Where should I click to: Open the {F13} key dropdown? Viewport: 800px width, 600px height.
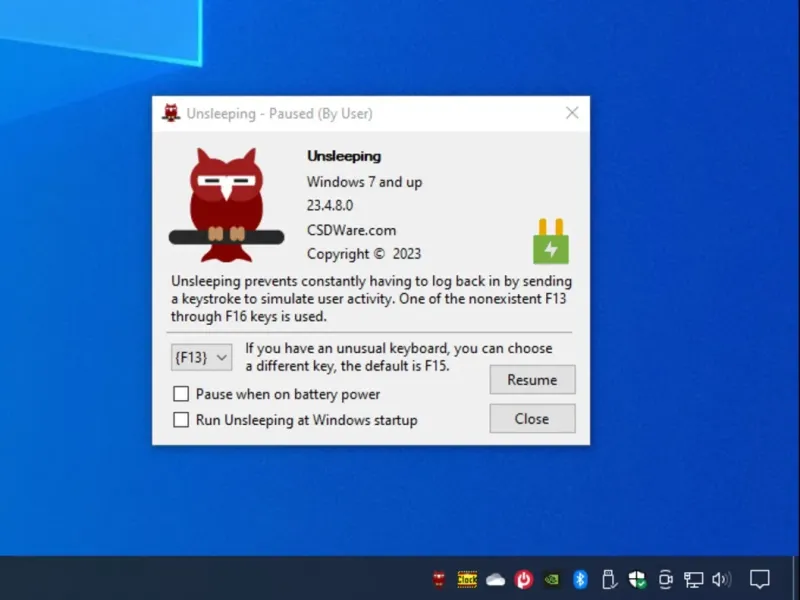(x=202, y=357)
